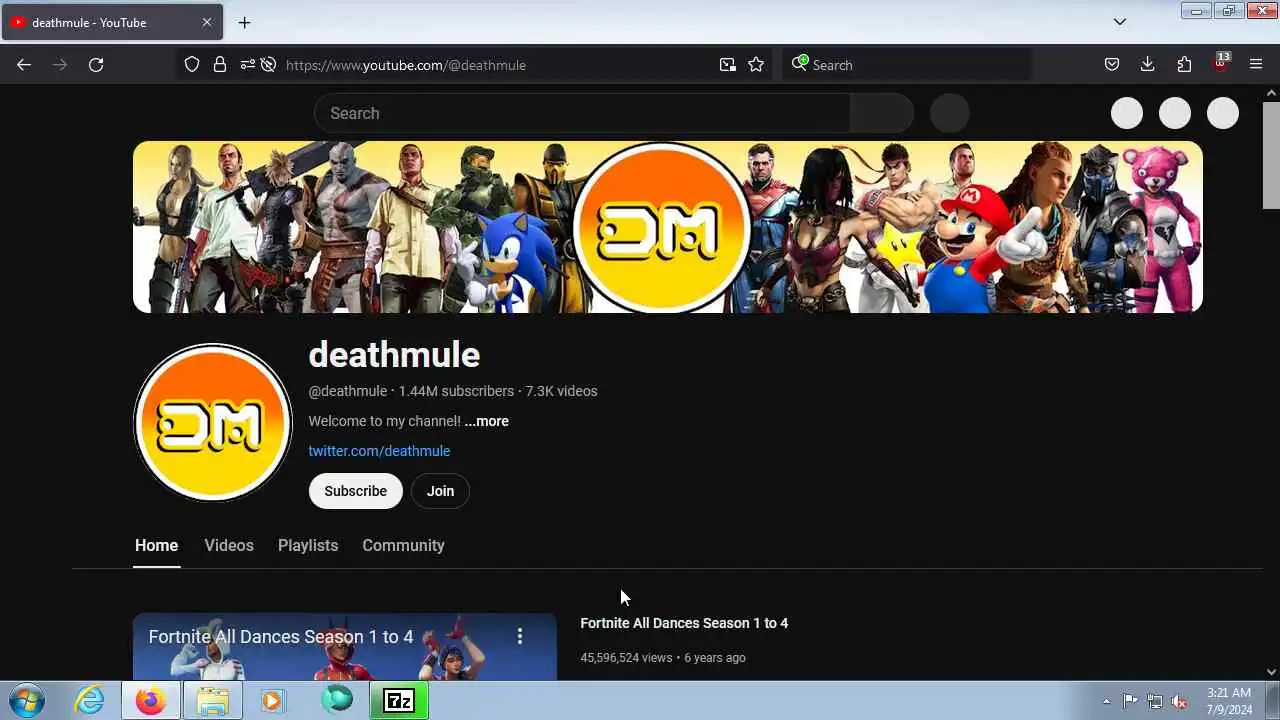
Task: Open the Community channel tab
Action: click(403, 545)
